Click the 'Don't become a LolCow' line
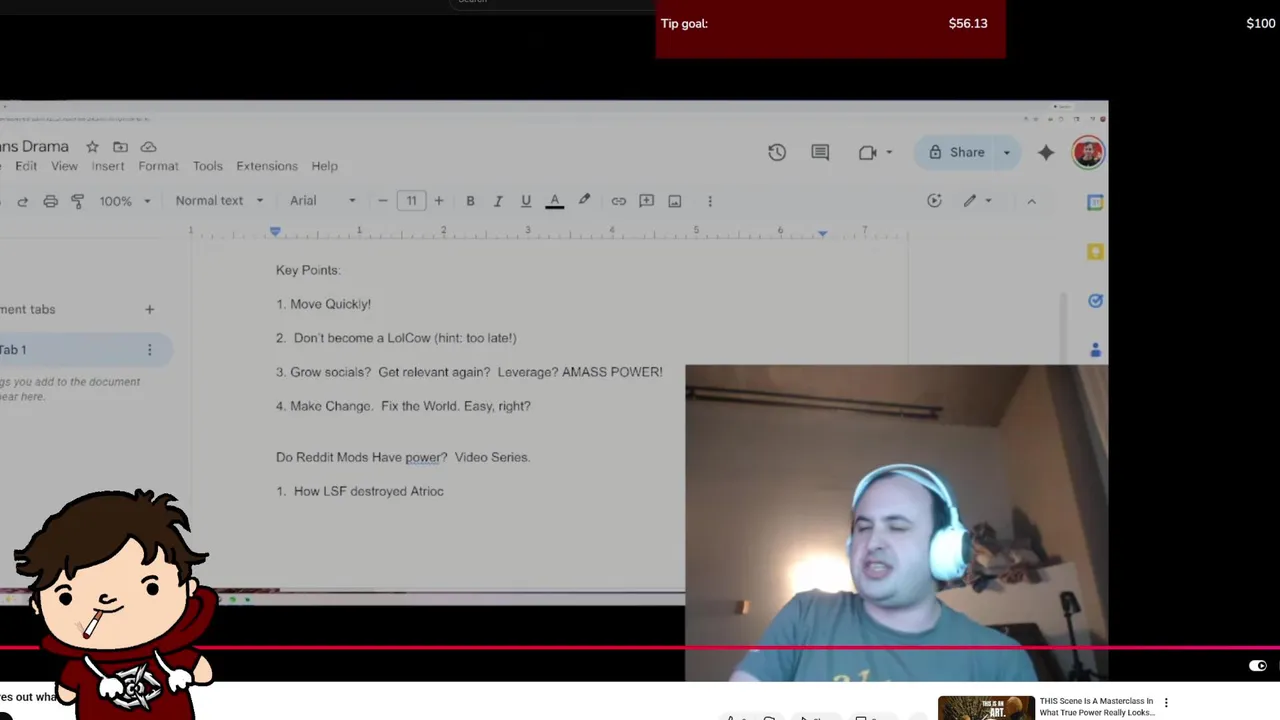This screenshot has height=720, width=1280. (396, 338)
